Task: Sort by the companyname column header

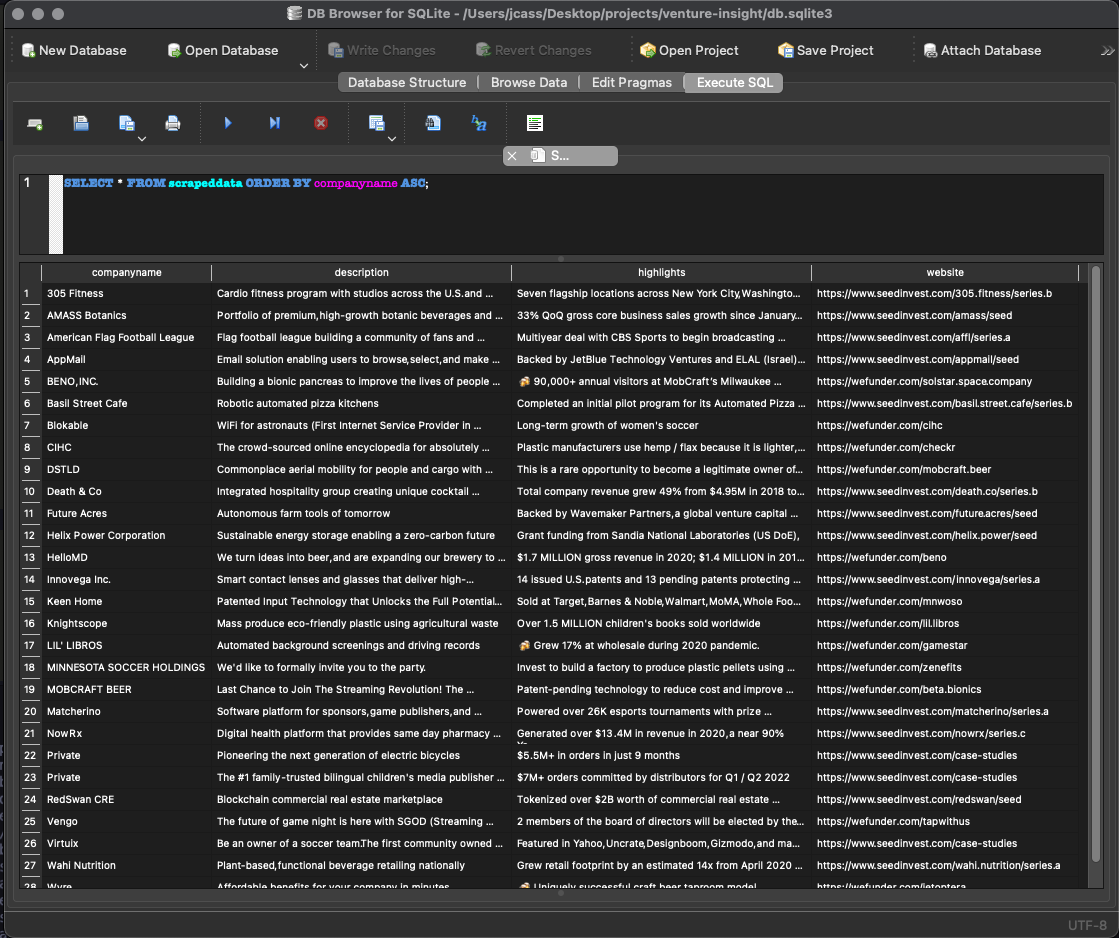Action: (x=126, y=273)
